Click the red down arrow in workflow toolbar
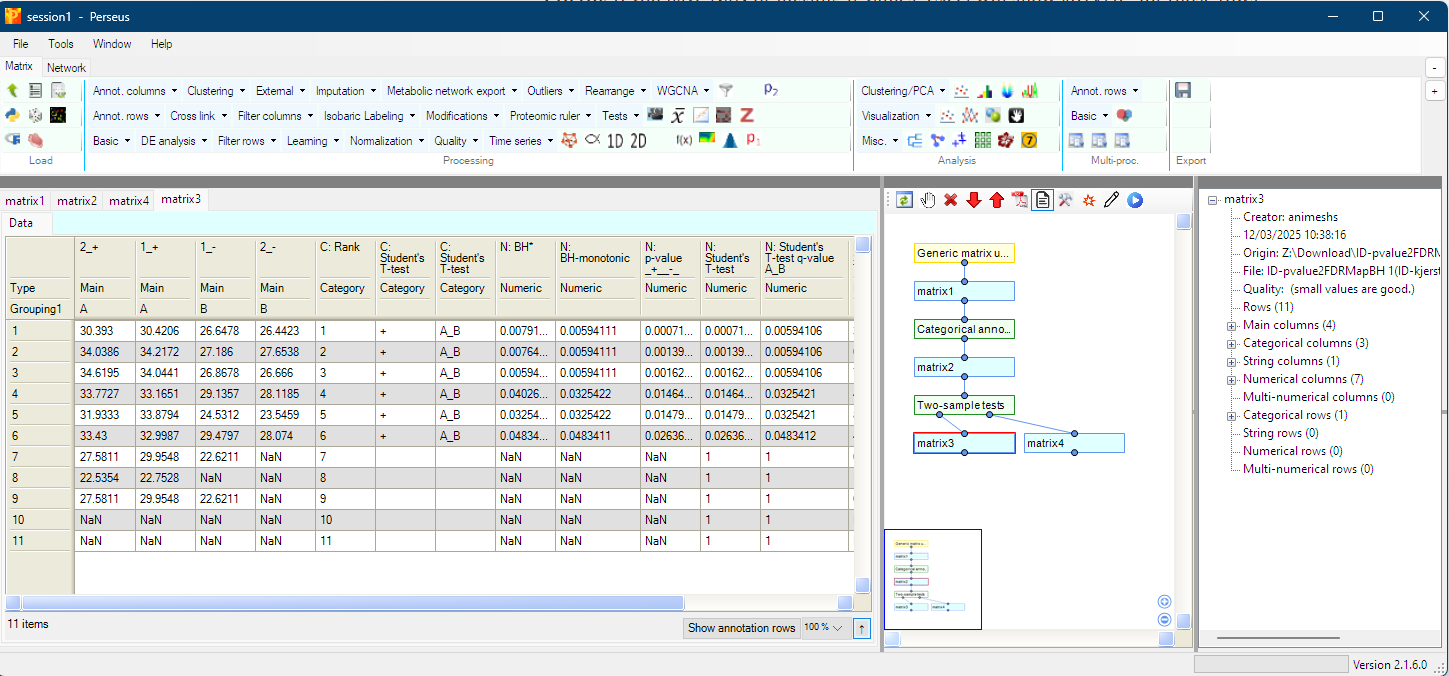 (973, 200)
